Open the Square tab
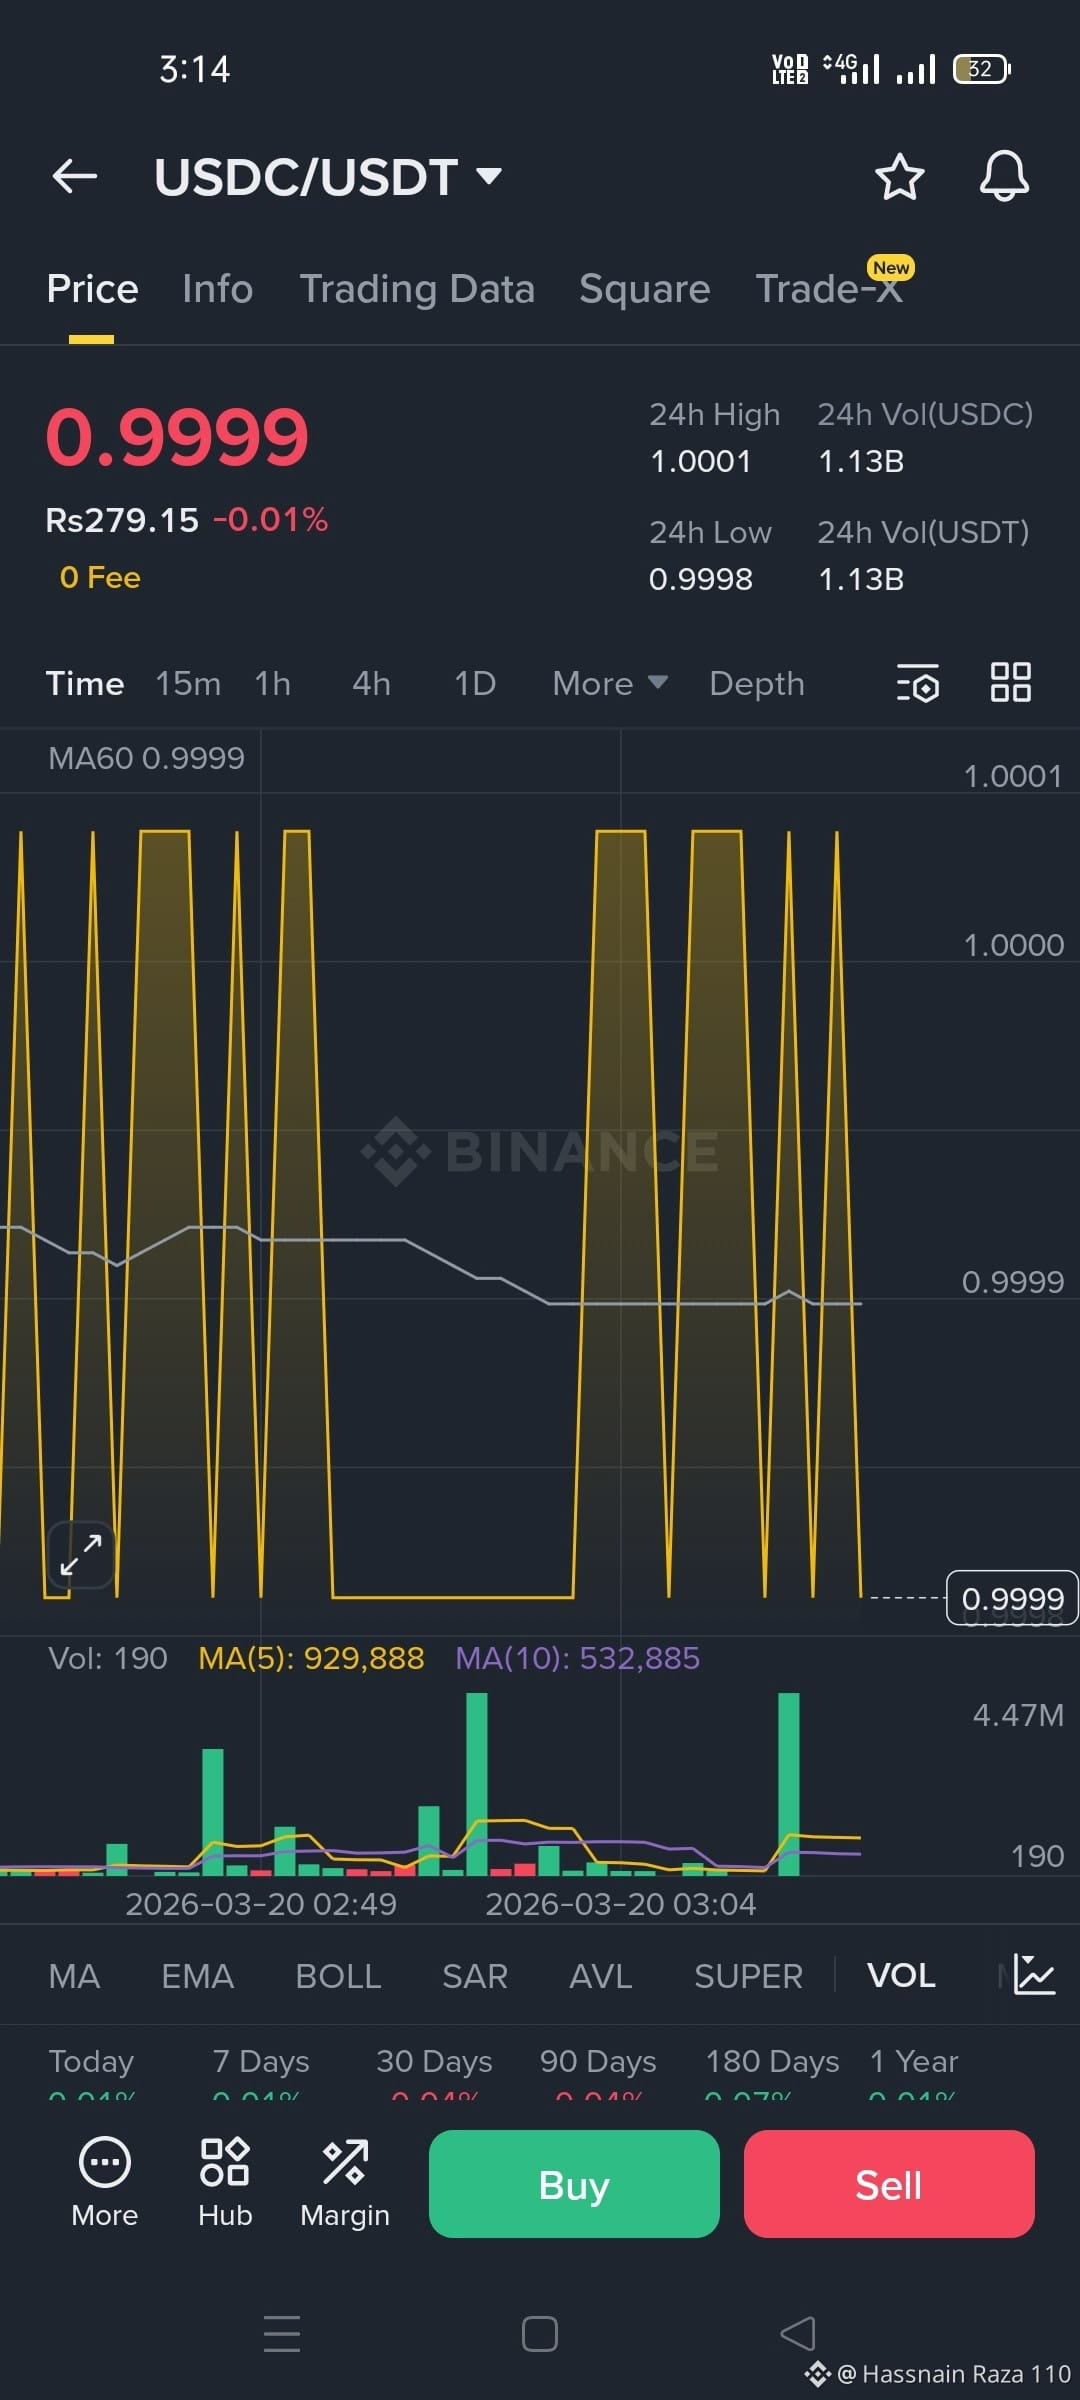Viewport: 1080px width, 2400px height. (x=645, y=289)
